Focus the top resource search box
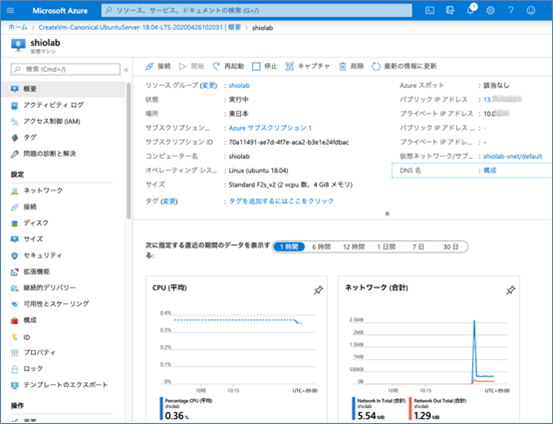 [257, 11]
